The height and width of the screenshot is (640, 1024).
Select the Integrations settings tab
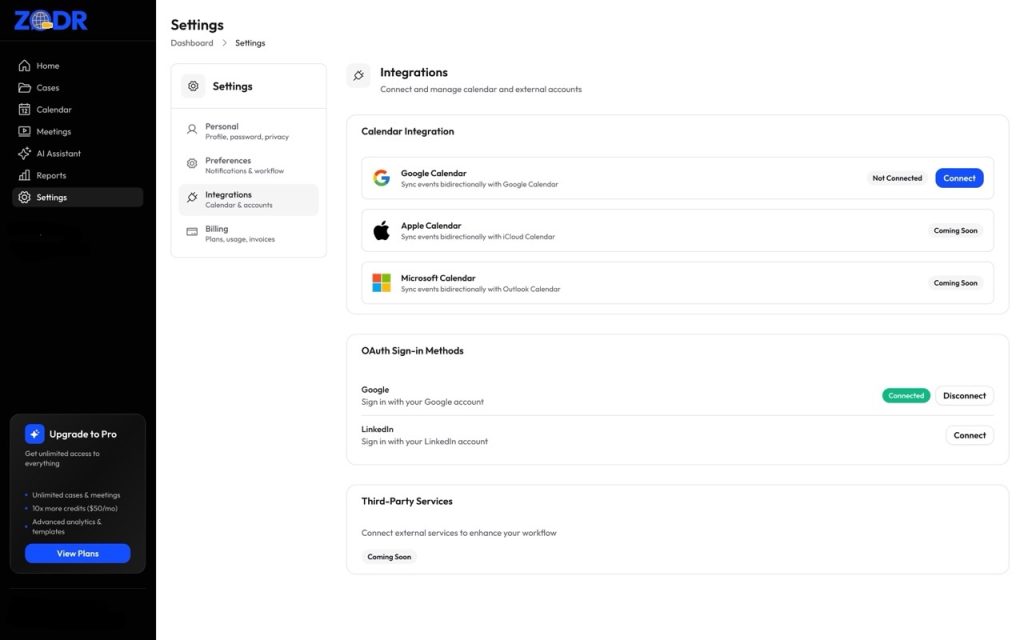tap(248, 200)
